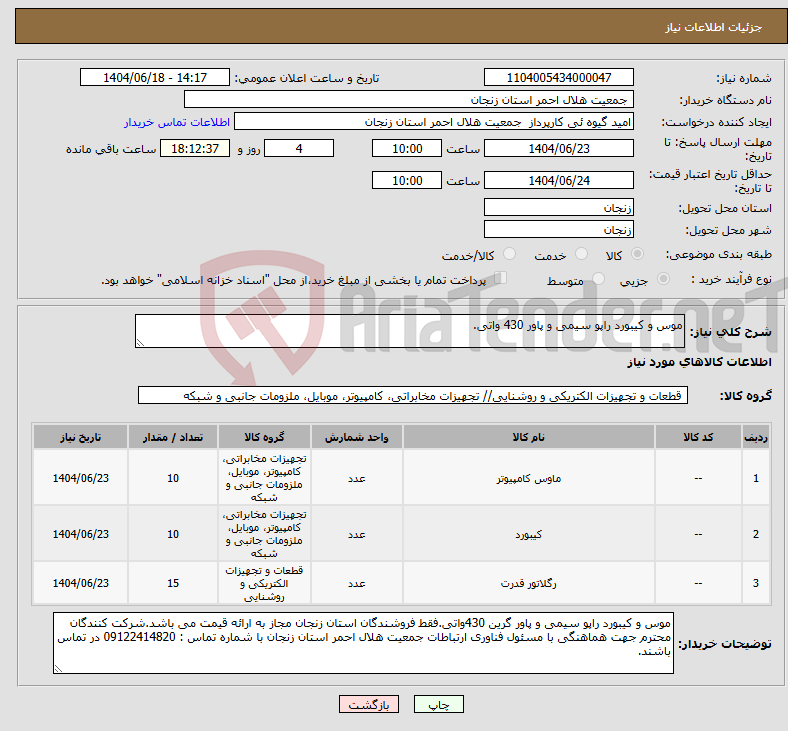Click the ماوس کامپیوتر item name cell
Viewport: 788px width, 731px height.
coord(528,478)
